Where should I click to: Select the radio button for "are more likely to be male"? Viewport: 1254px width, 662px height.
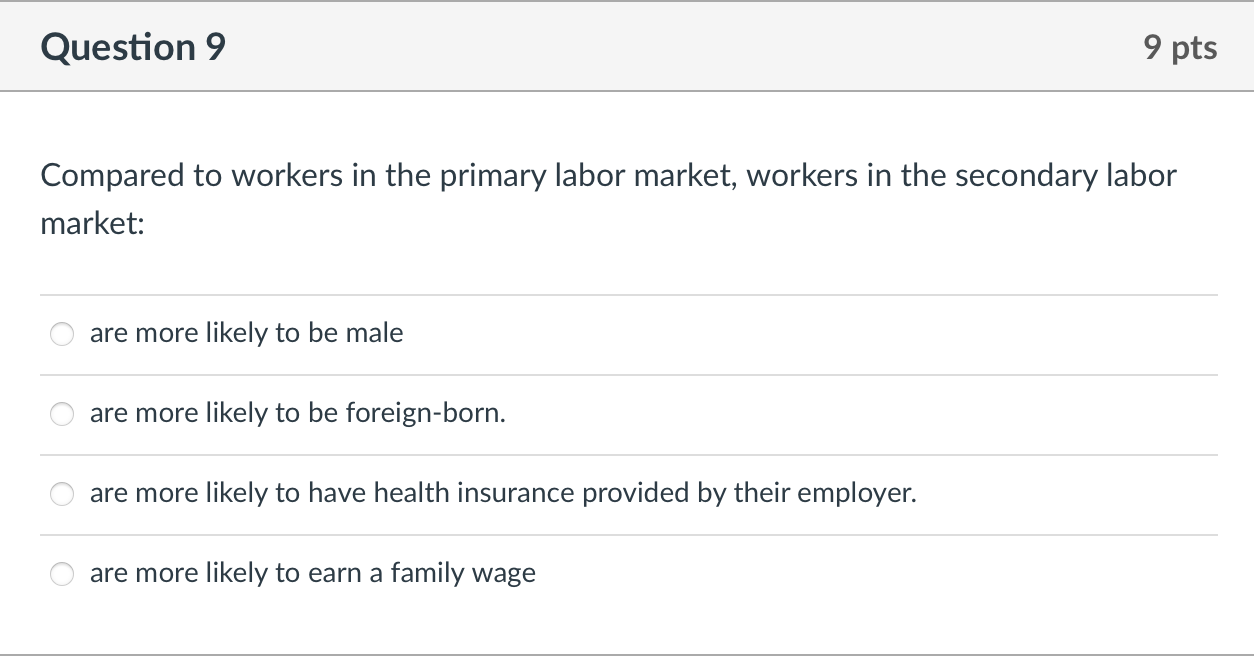pyautogui.click(x=61, y=334)
